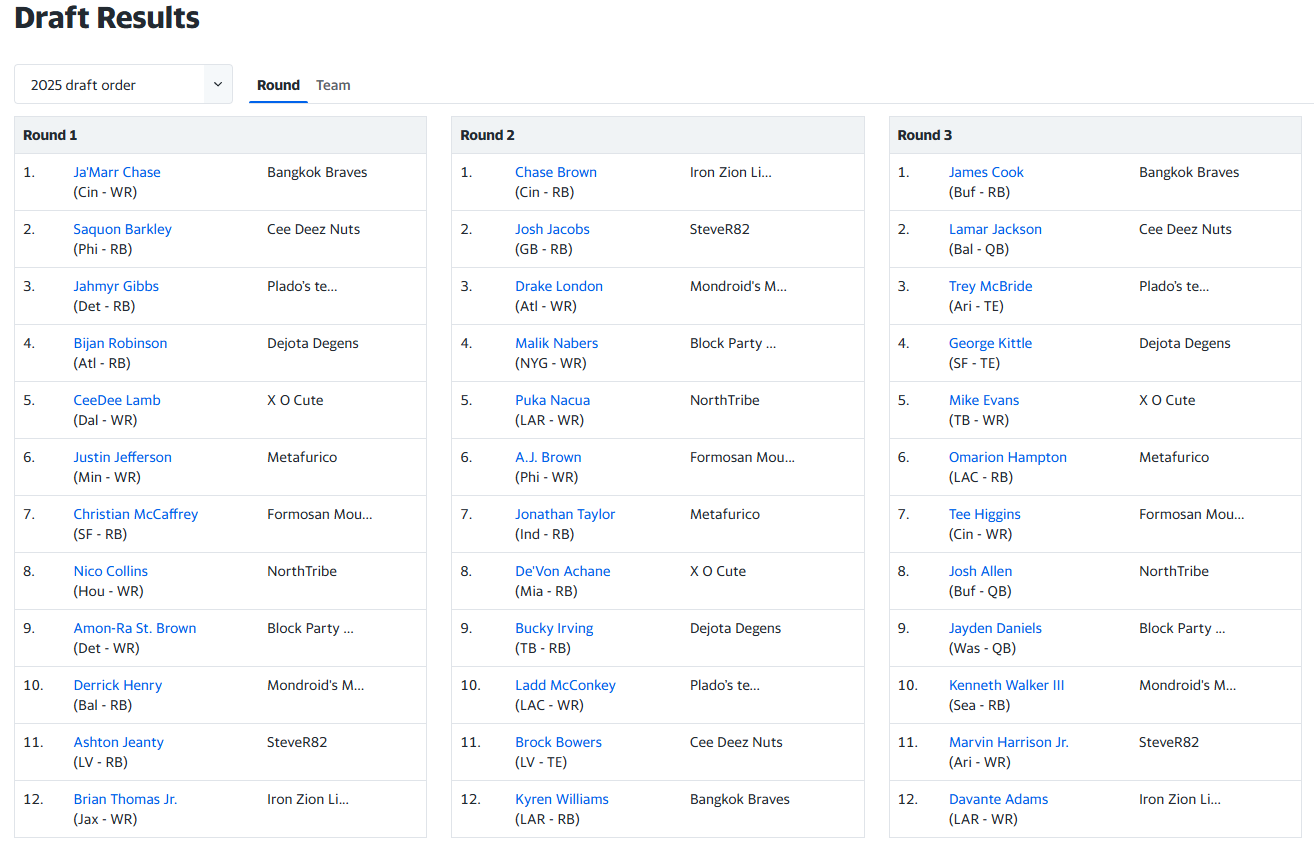Click Jayden Daniels link
Image resolution: width=1314 pixels, height=848 pixels.
click(995, 628)
